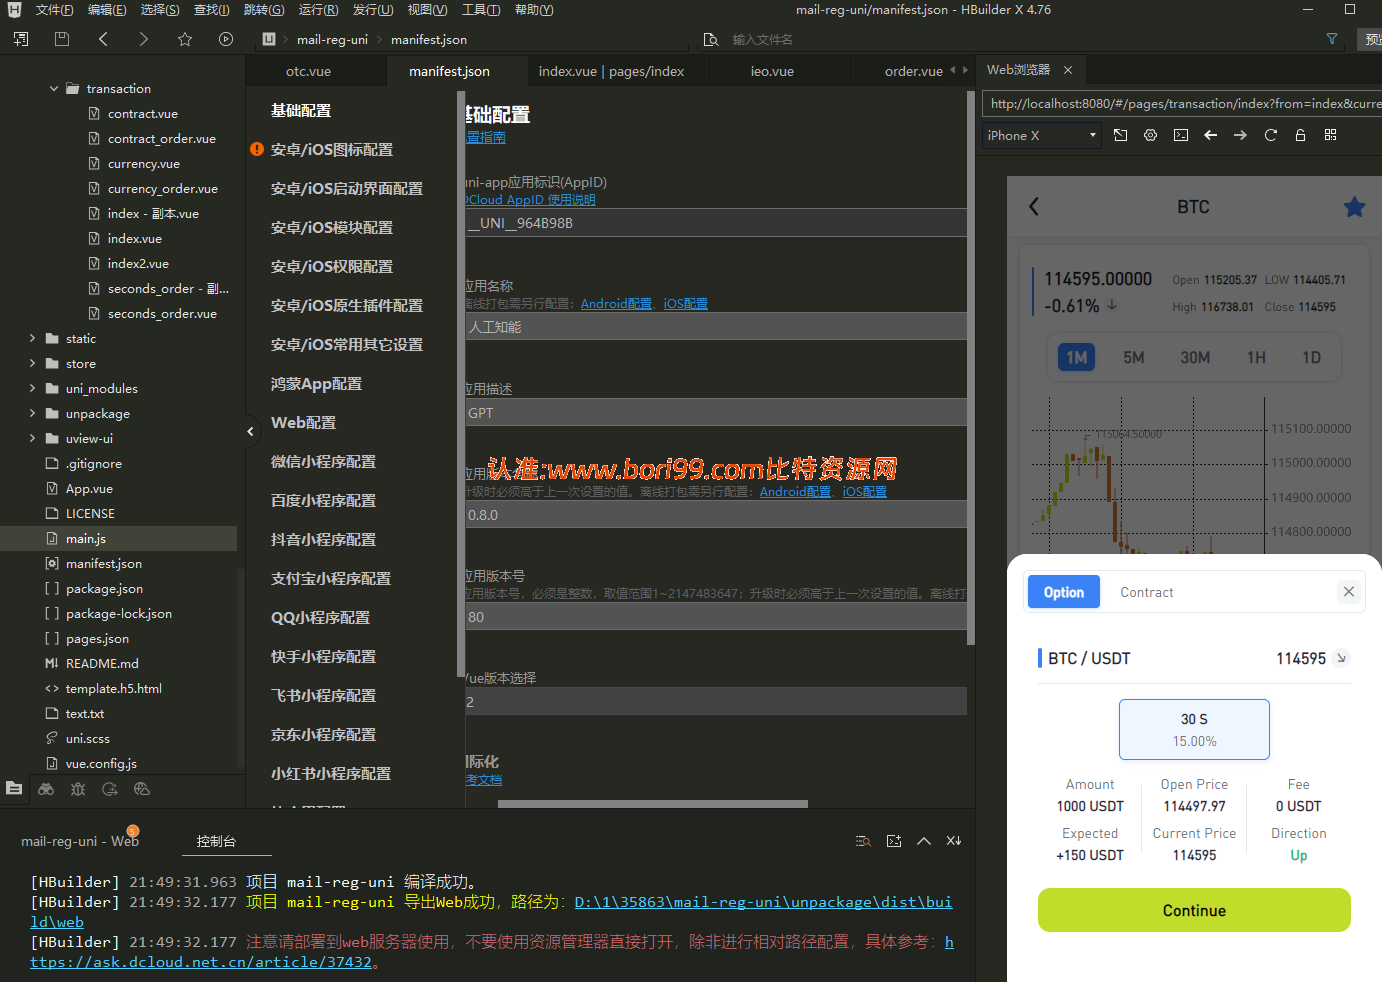This screenshot has height=982, width=1382.
Task: Click the browser URL address field
Action: tap(1182, 103)
